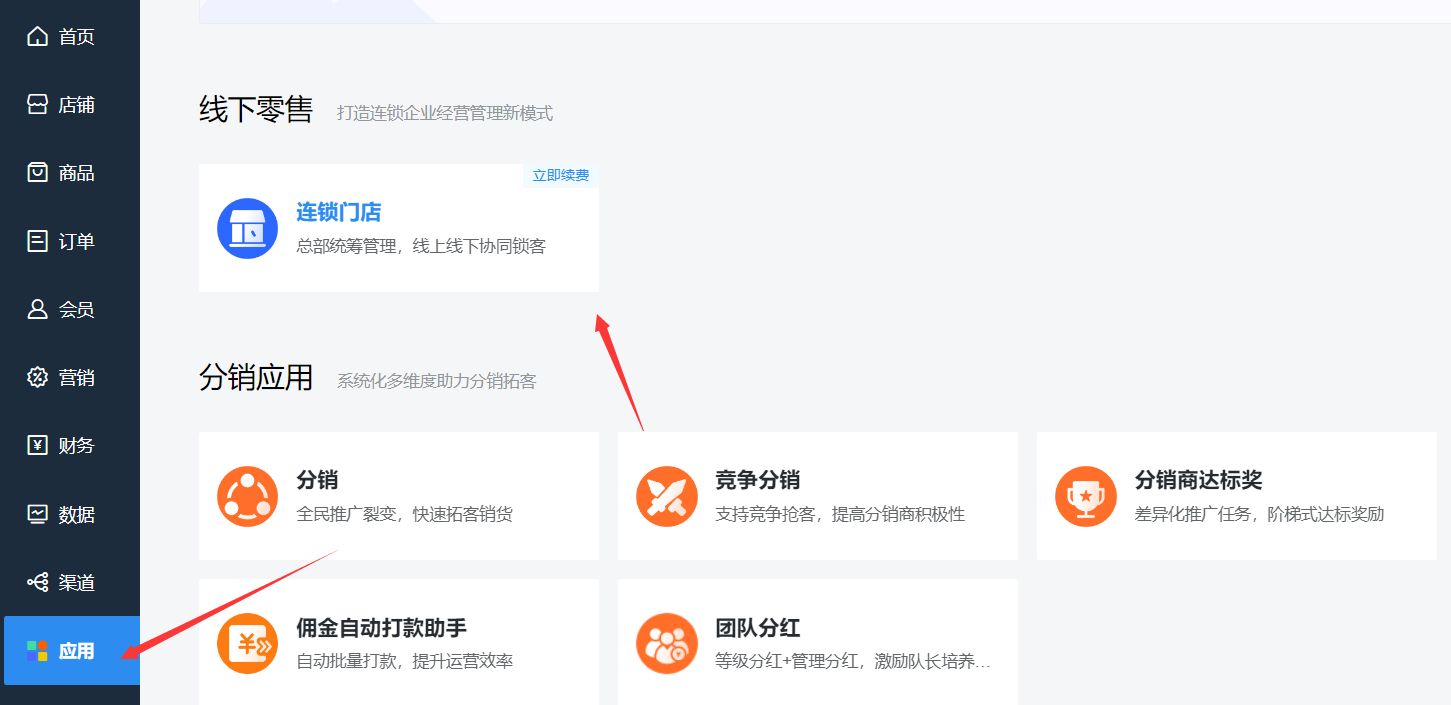Screen dimensions: 1451x705
Task: Open the 订单 orders menu
Action: pyautogui.click(x=75, y=242)
